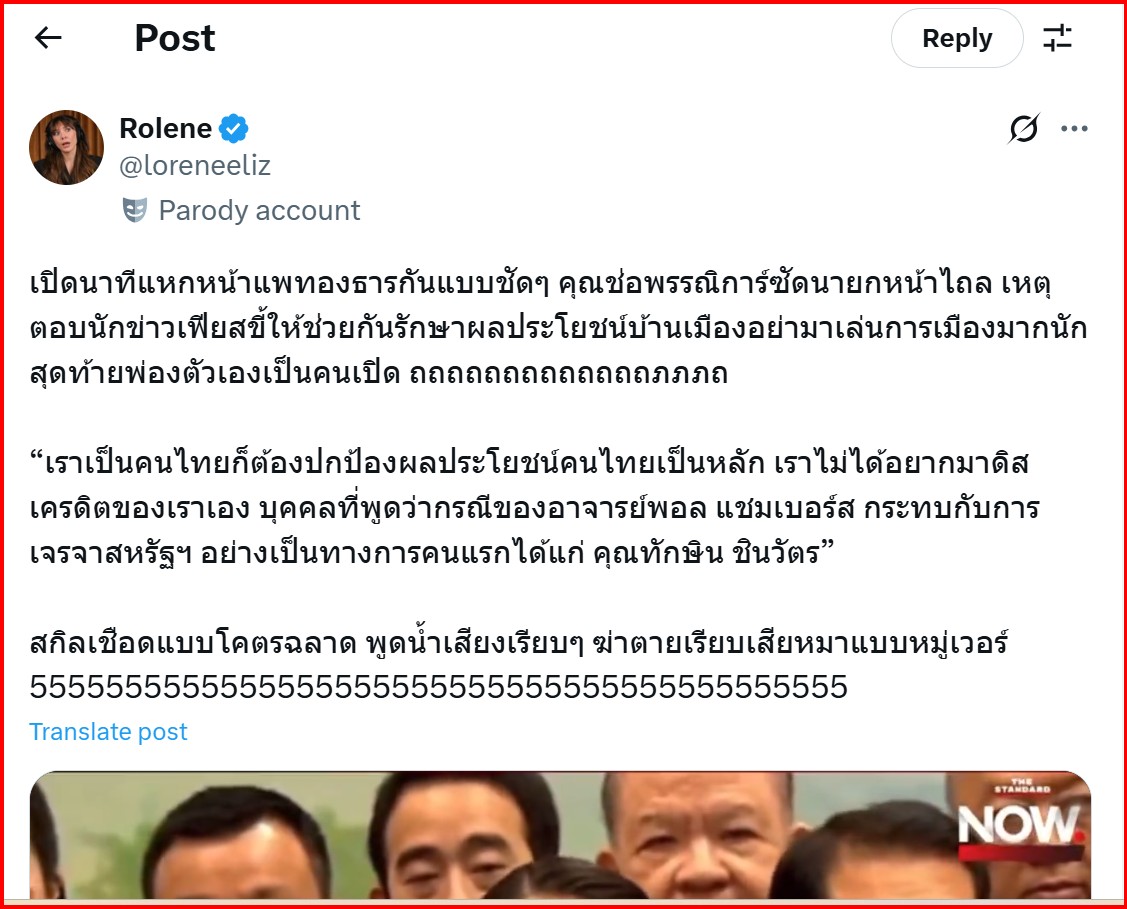The image size is (1127, 909).
Task: Click the first paragraph of Thai text
Action: pos(558,328)
